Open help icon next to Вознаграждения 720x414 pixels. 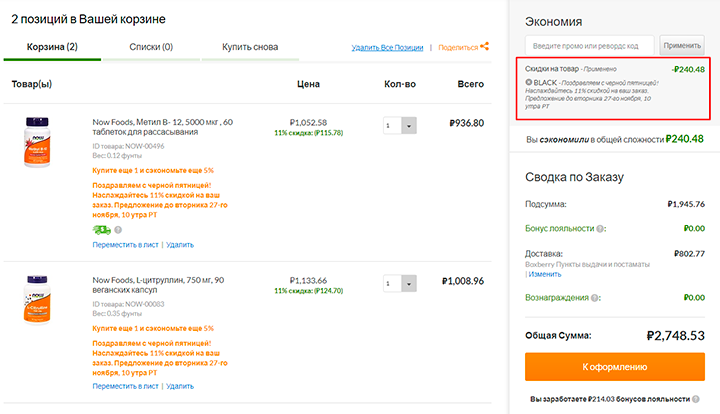(594, 298)
